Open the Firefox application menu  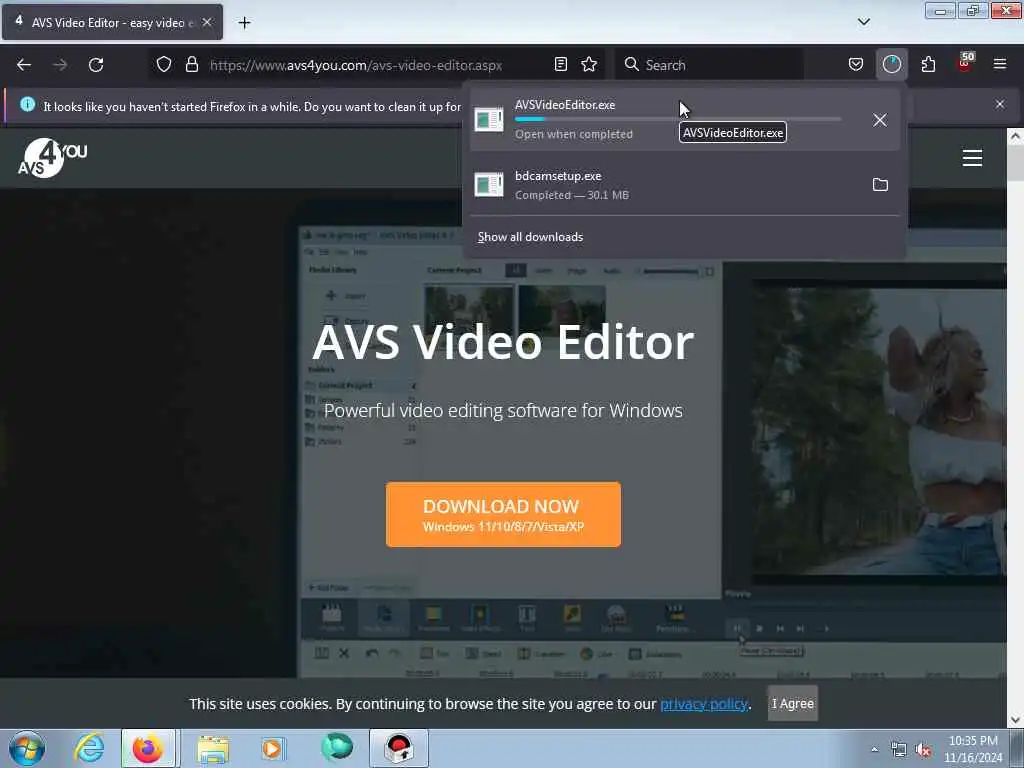pos(999,65)
